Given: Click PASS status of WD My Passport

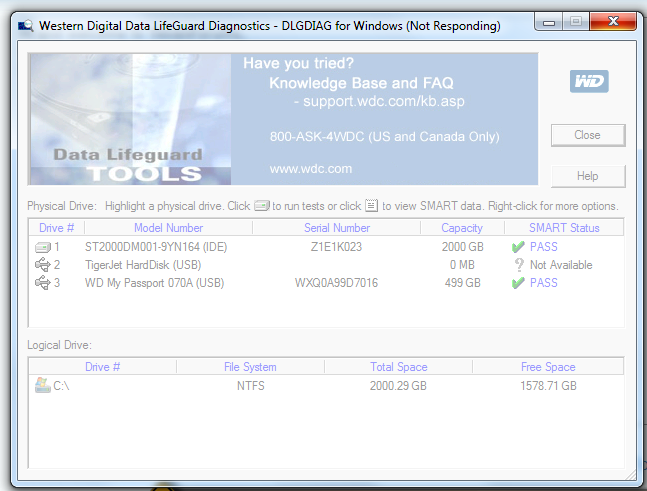Looking at the screenshot, I should [x=543, y=283].
